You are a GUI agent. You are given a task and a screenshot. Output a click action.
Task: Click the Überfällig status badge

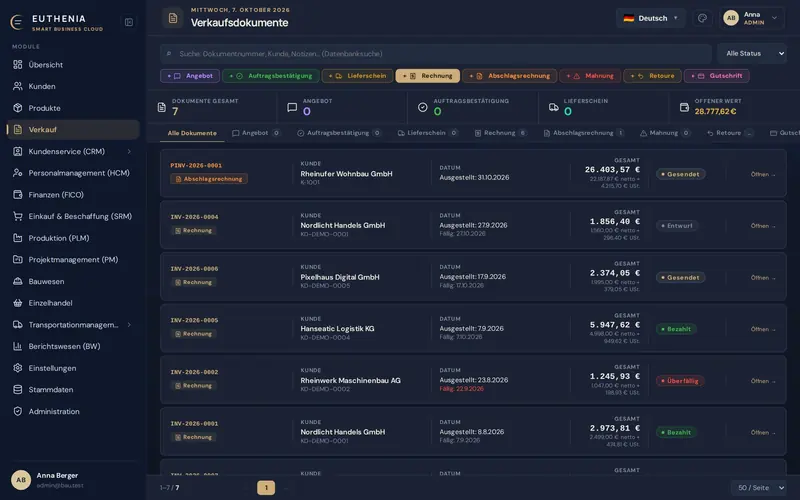(x=680, y=381)
